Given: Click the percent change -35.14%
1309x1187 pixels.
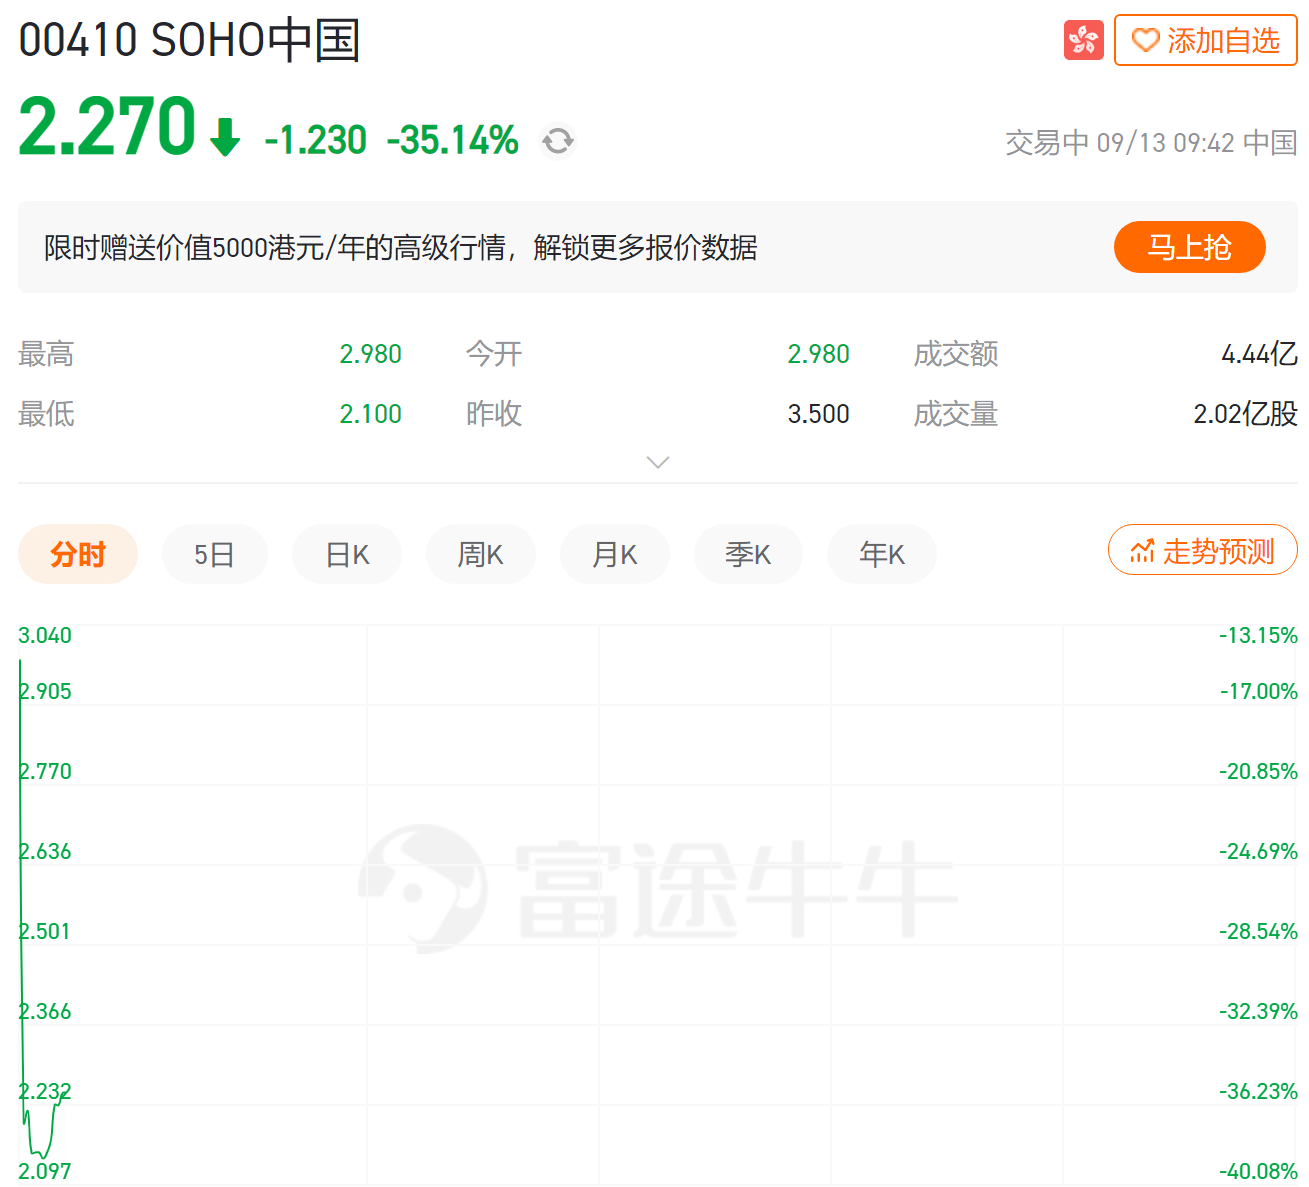Looking at the screenshot, I should pyautogui.click(x=453, y=141).
